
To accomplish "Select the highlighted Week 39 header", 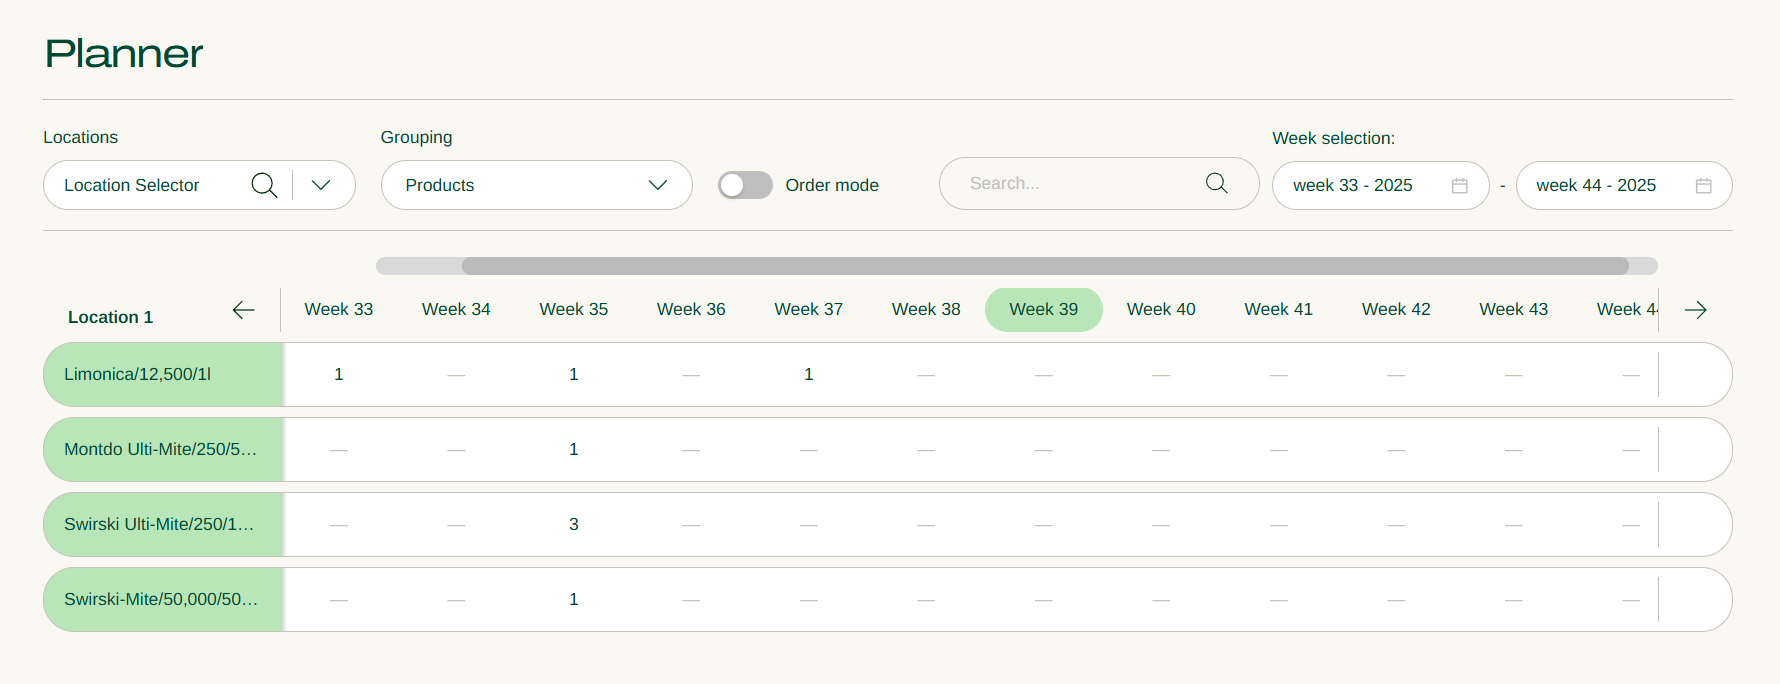I will click(1044, 310).
